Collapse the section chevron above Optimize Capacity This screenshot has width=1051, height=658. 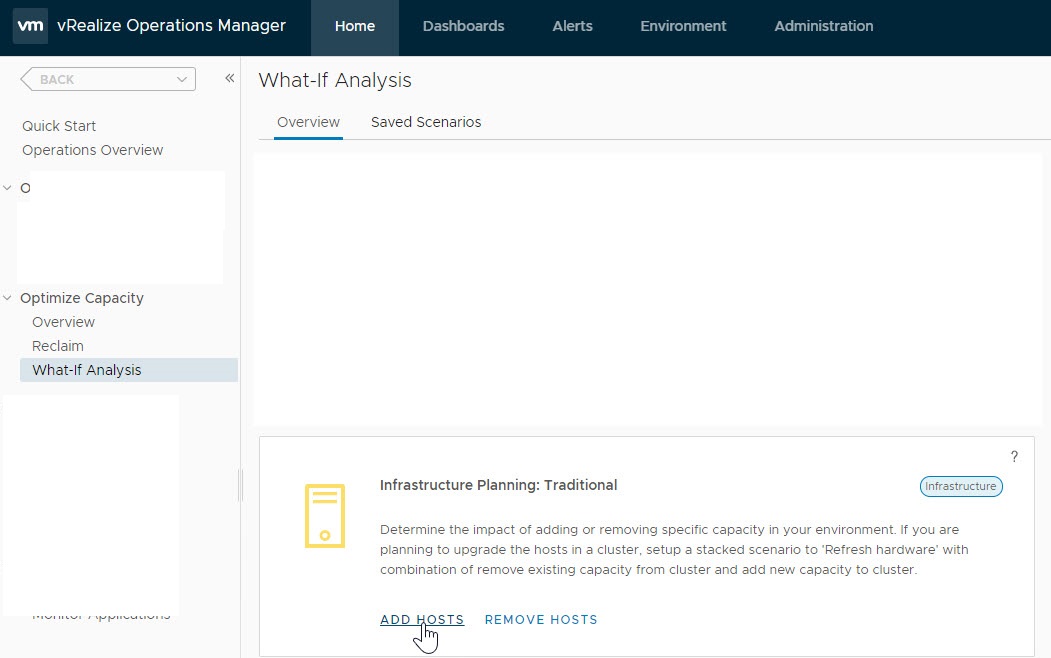pos(8,188)
